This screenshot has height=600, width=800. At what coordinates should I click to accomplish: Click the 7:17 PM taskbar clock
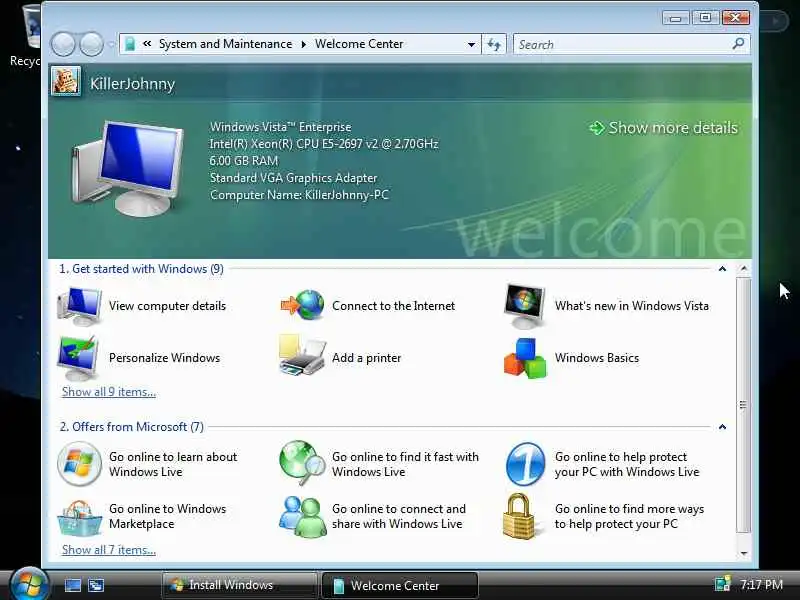tap(761, 584)
